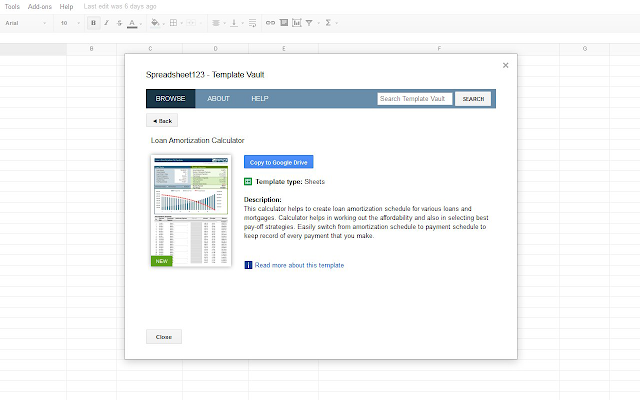
Task: Click the Search Template Vault field
Action: (415, 99)
